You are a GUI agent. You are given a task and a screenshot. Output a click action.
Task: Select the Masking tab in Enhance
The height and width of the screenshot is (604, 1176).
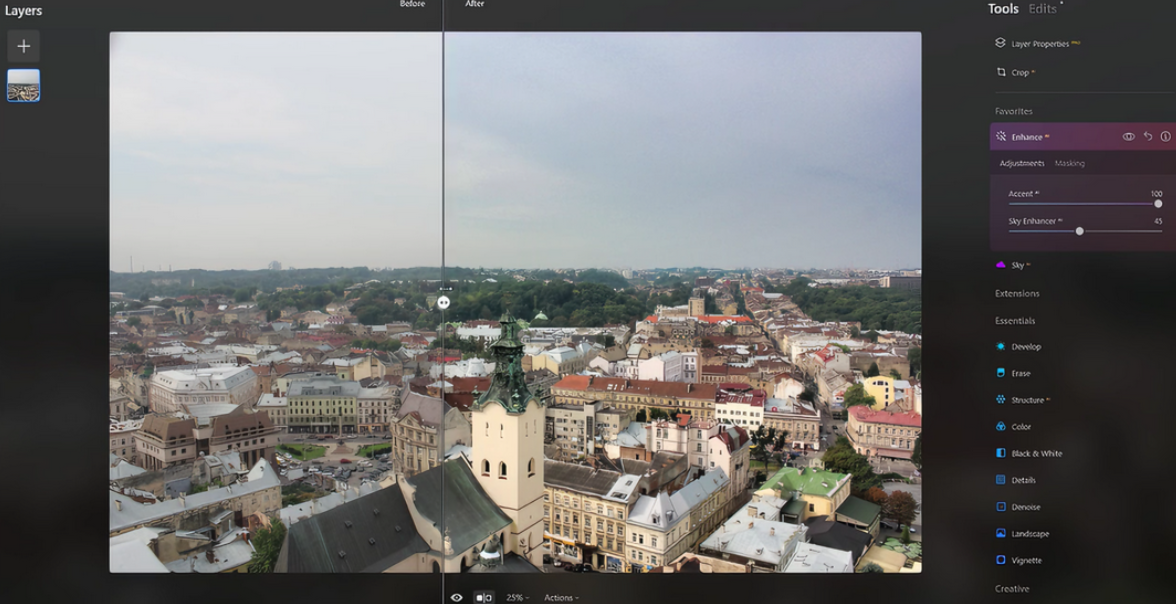pyautogui.click(x=1070, y=164)
